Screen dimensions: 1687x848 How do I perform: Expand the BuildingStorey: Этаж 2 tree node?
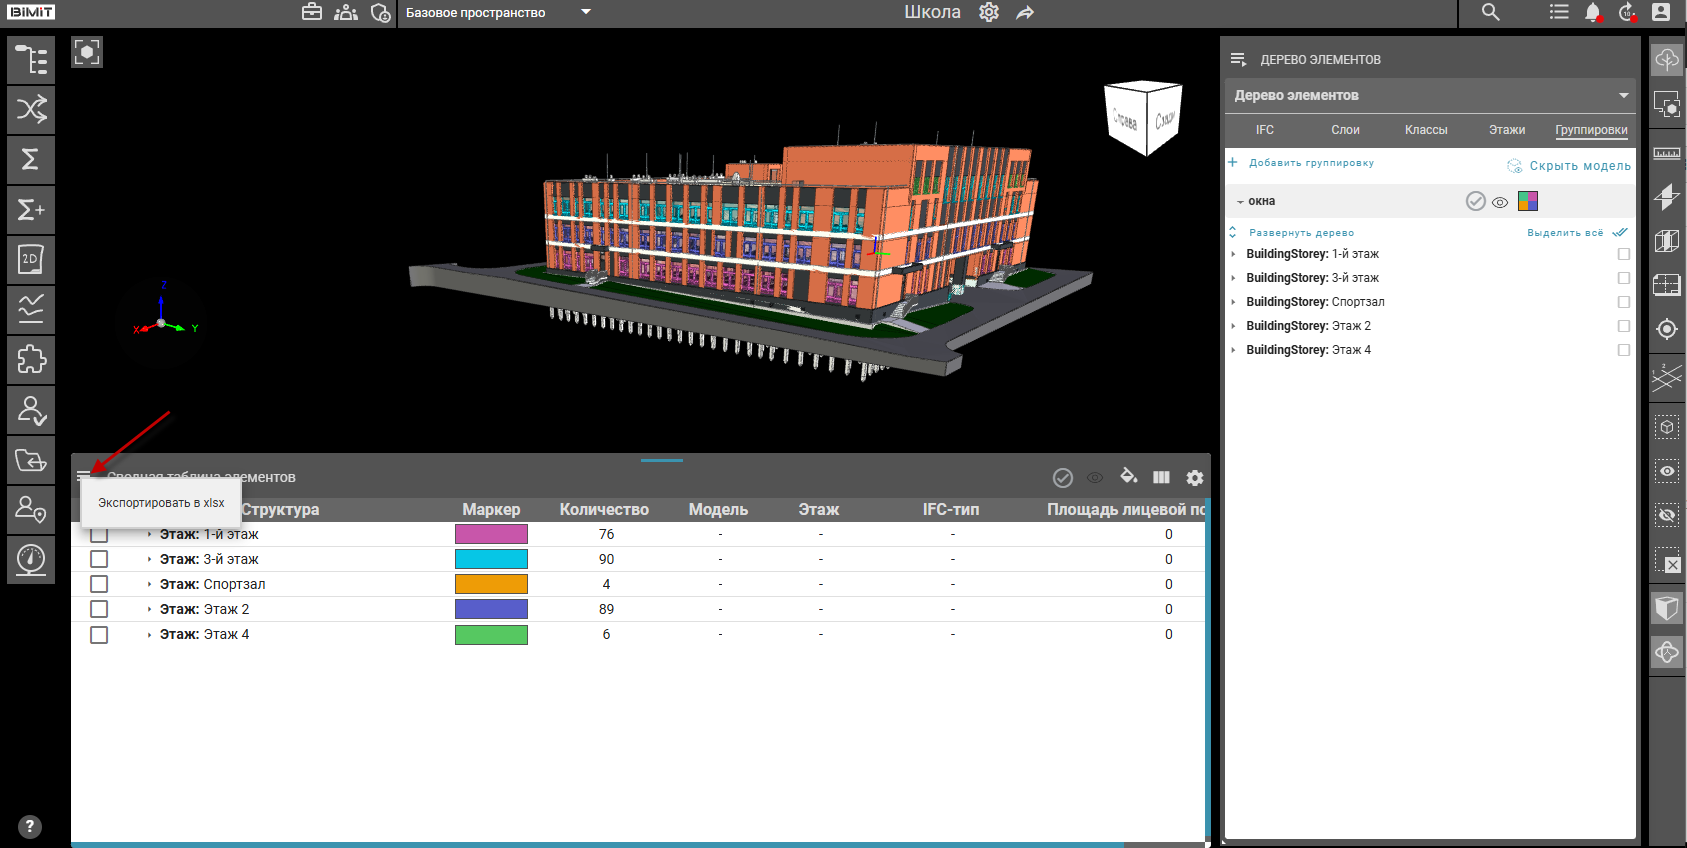(1233, 326)
